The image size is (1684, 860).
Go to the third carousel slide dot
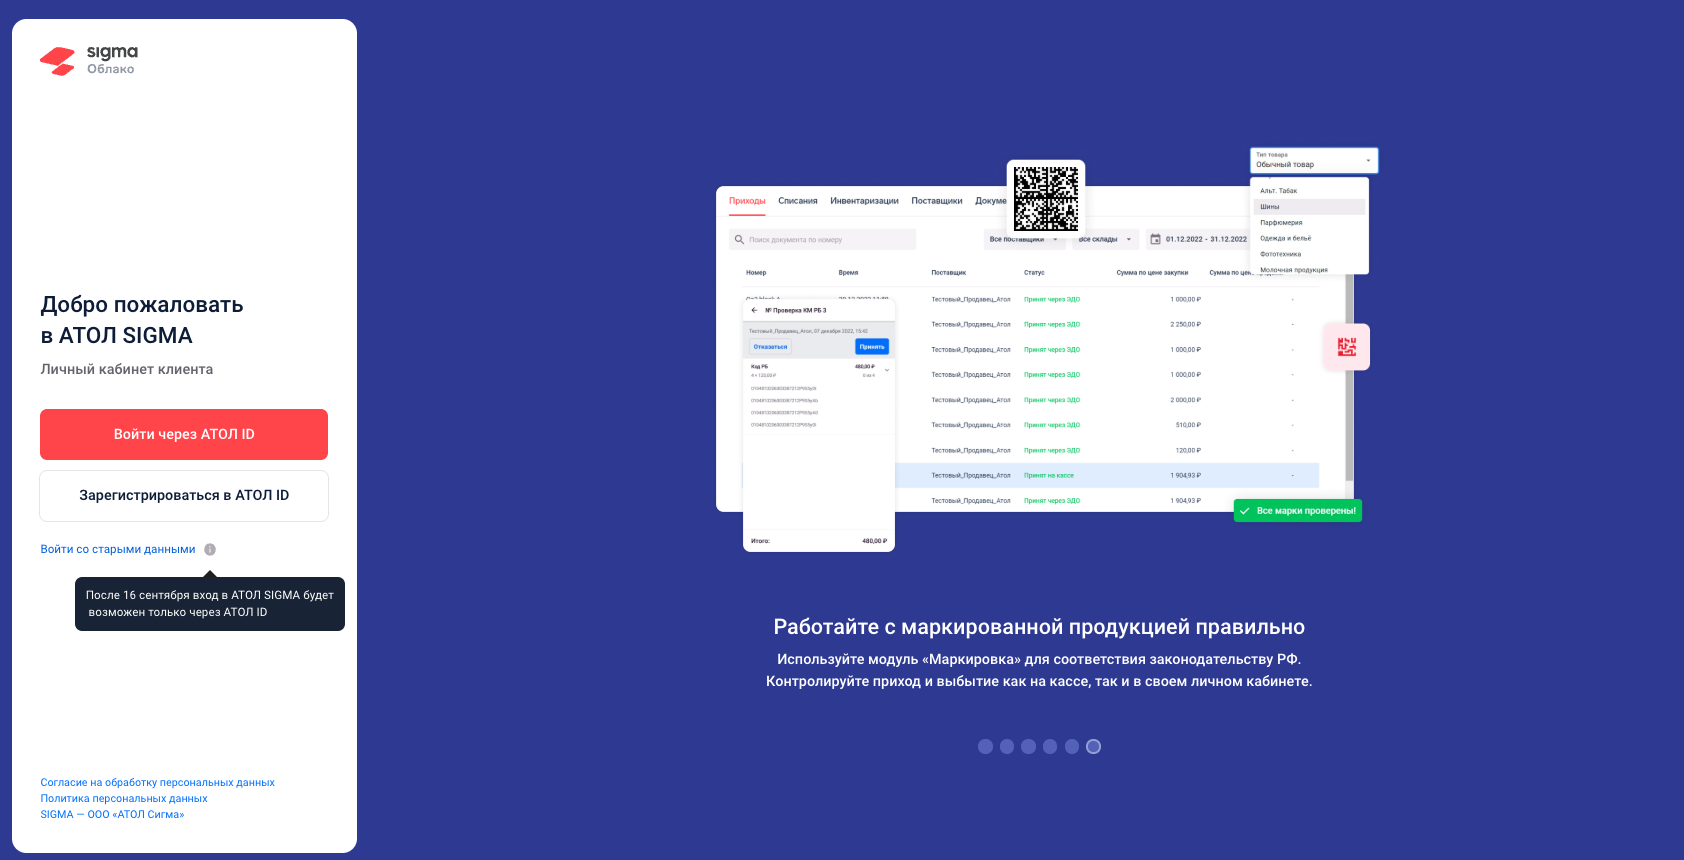coord(1028,746)
